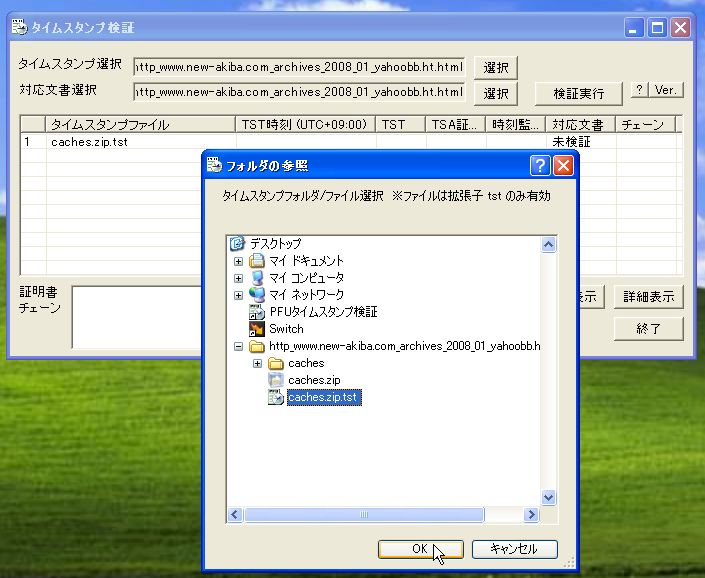705x578 pixels.
Task: Click the キャンセル button
Action: pos(514,549)
